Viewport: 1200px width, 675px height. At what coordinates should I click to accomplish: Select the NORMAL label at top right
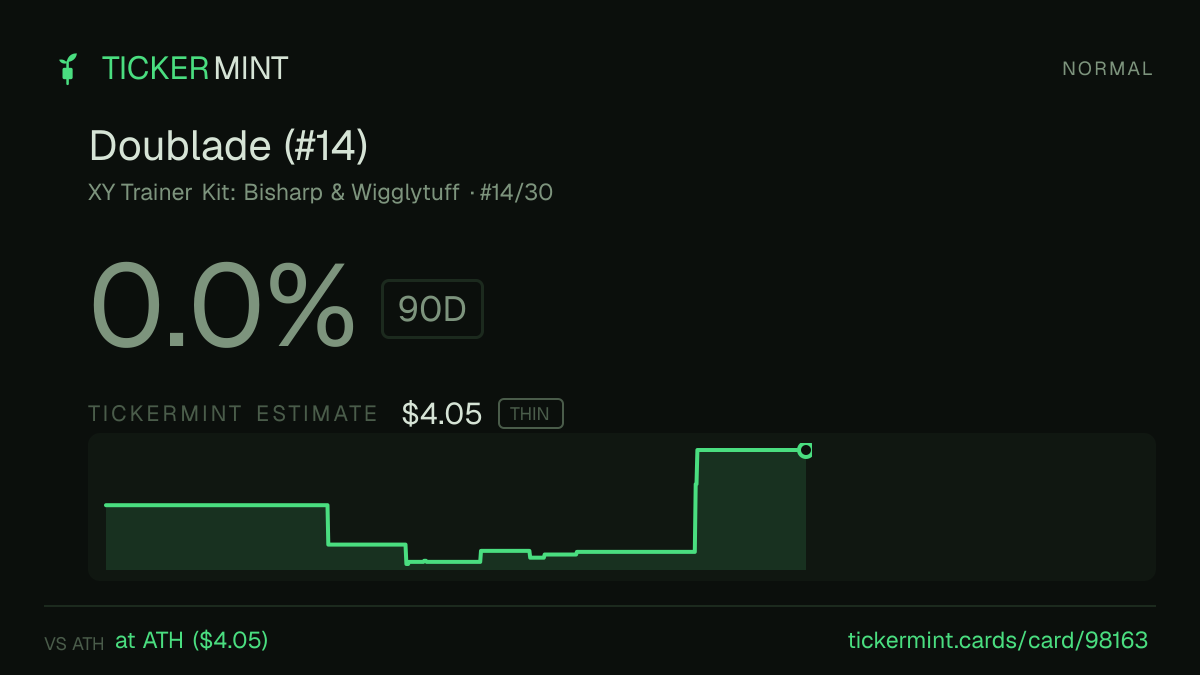click(1108, 69)
